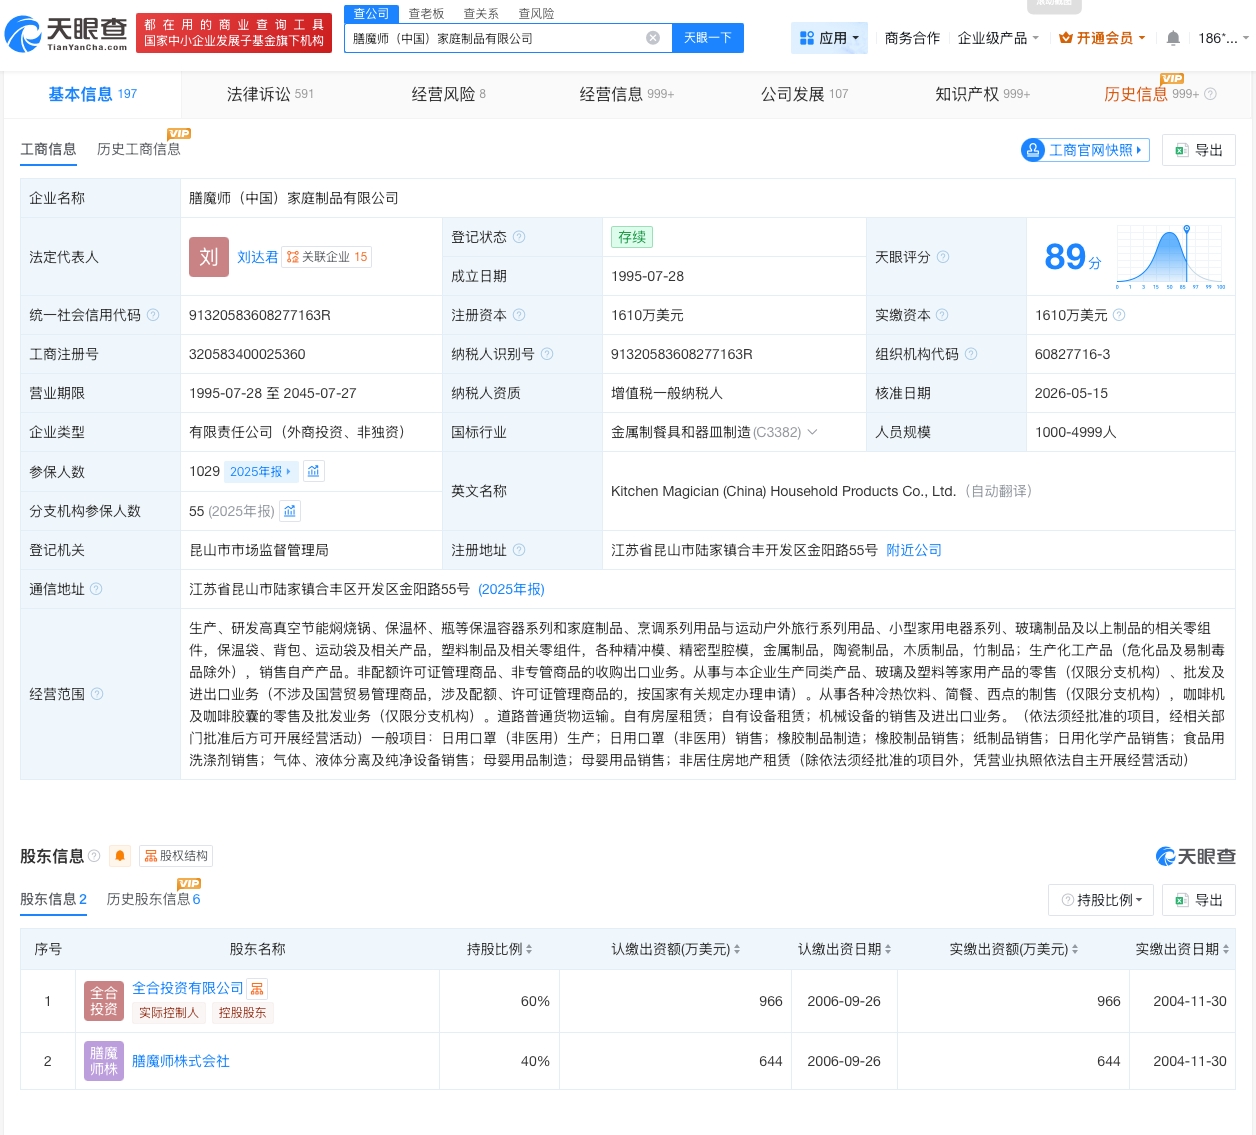This screenshot has height=1135, width=1256.
Task: Open the 天眼评分 score distribution chart
Action: pyautogui.click(x=1171, y=257)
